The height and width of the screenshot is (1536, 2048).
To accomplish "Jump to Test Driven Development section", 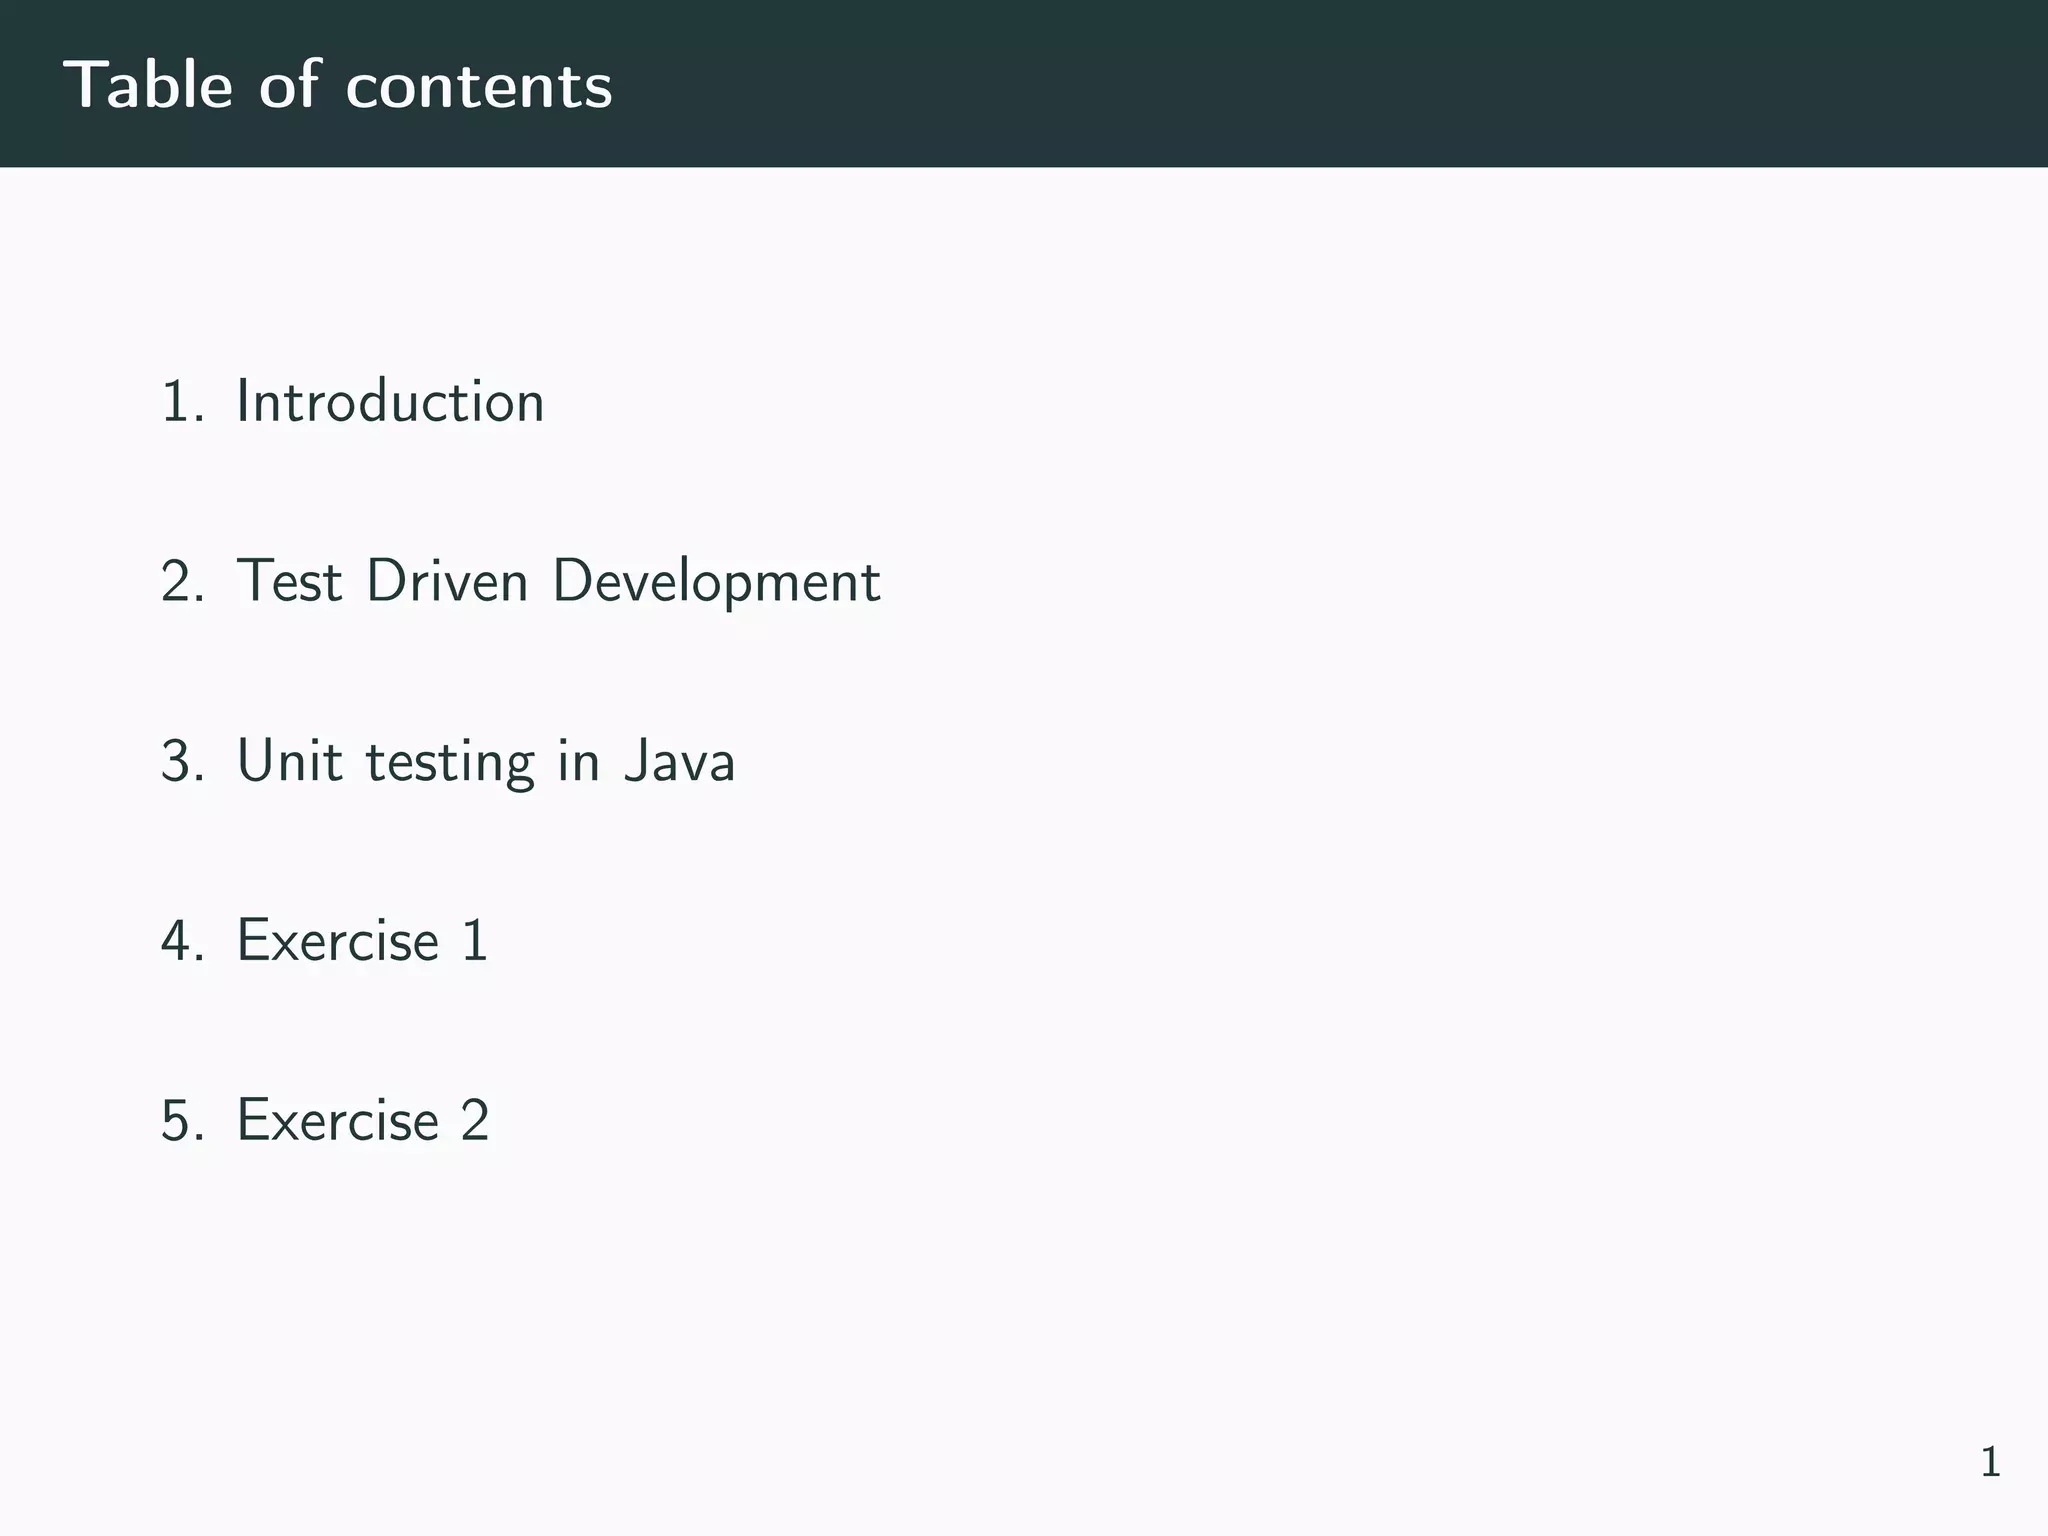I will tap(558, 581).
